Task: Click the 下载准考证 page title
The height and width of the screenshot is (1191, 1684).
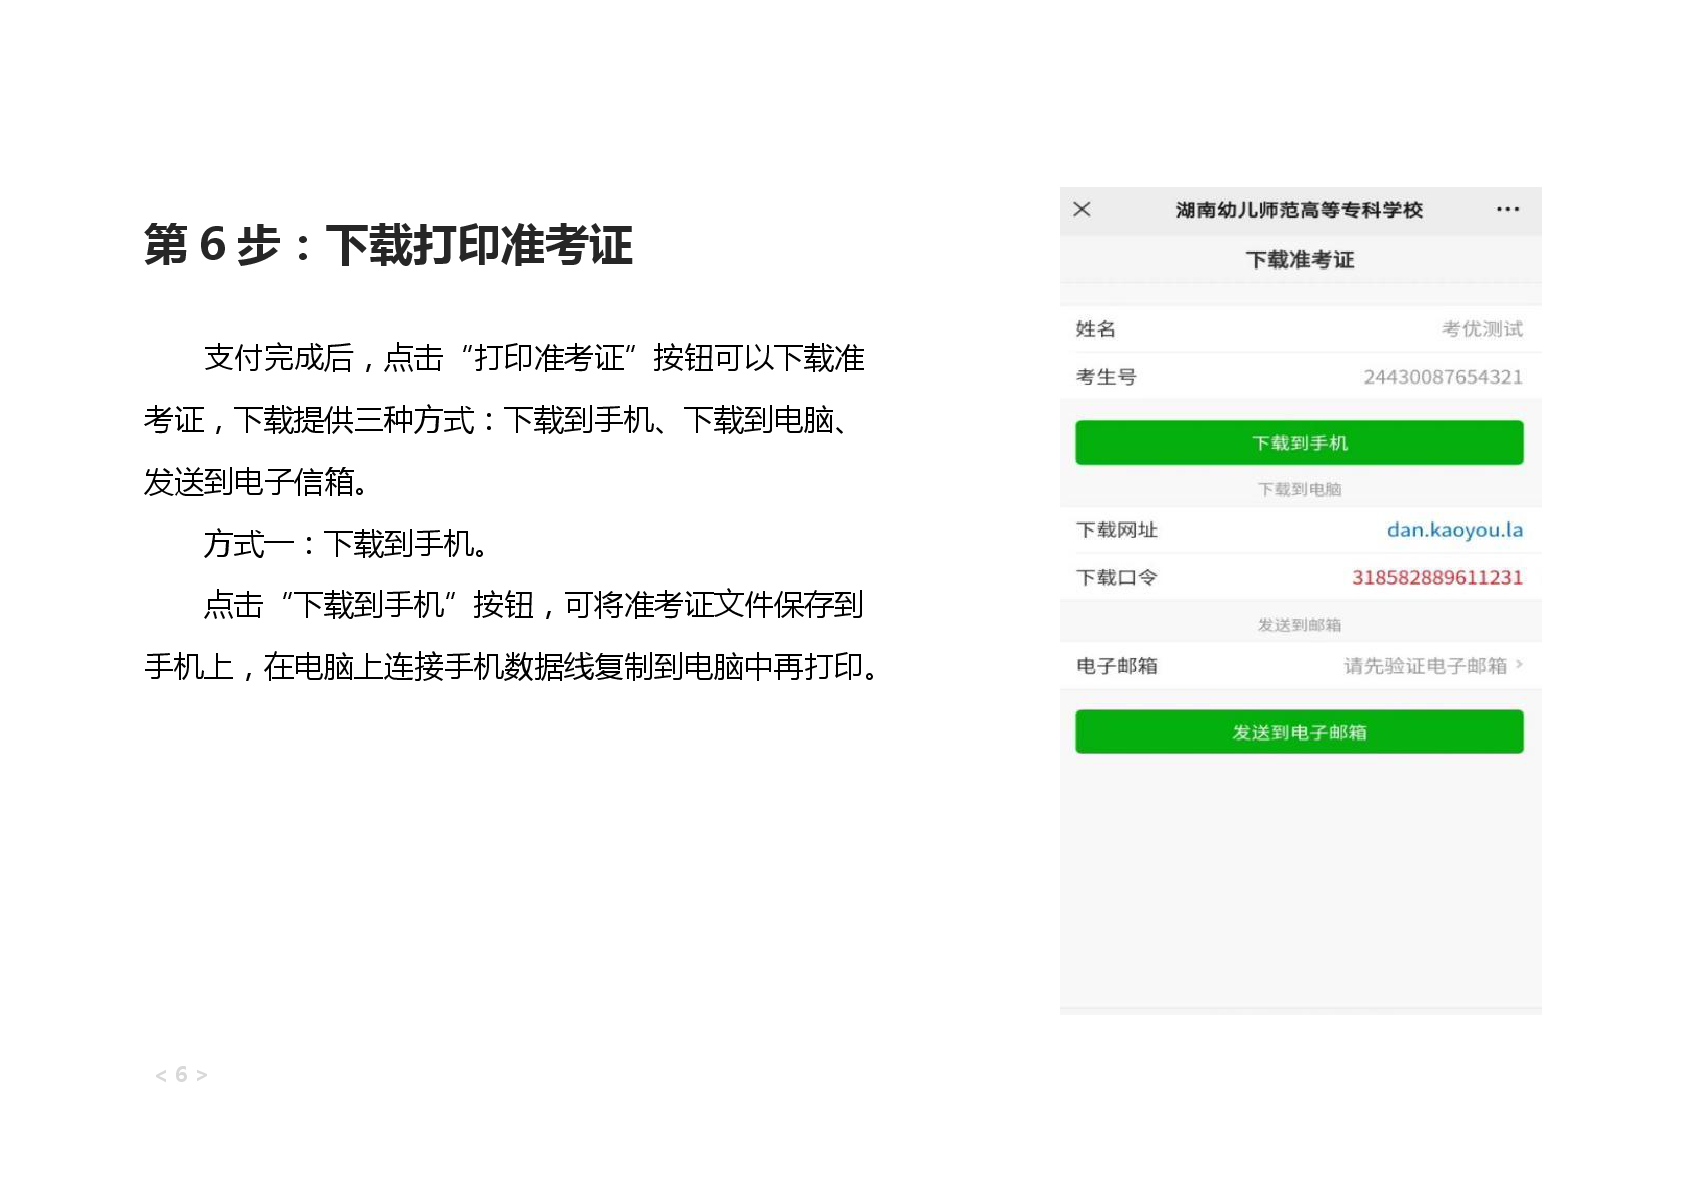Action: click(1299, 260)
